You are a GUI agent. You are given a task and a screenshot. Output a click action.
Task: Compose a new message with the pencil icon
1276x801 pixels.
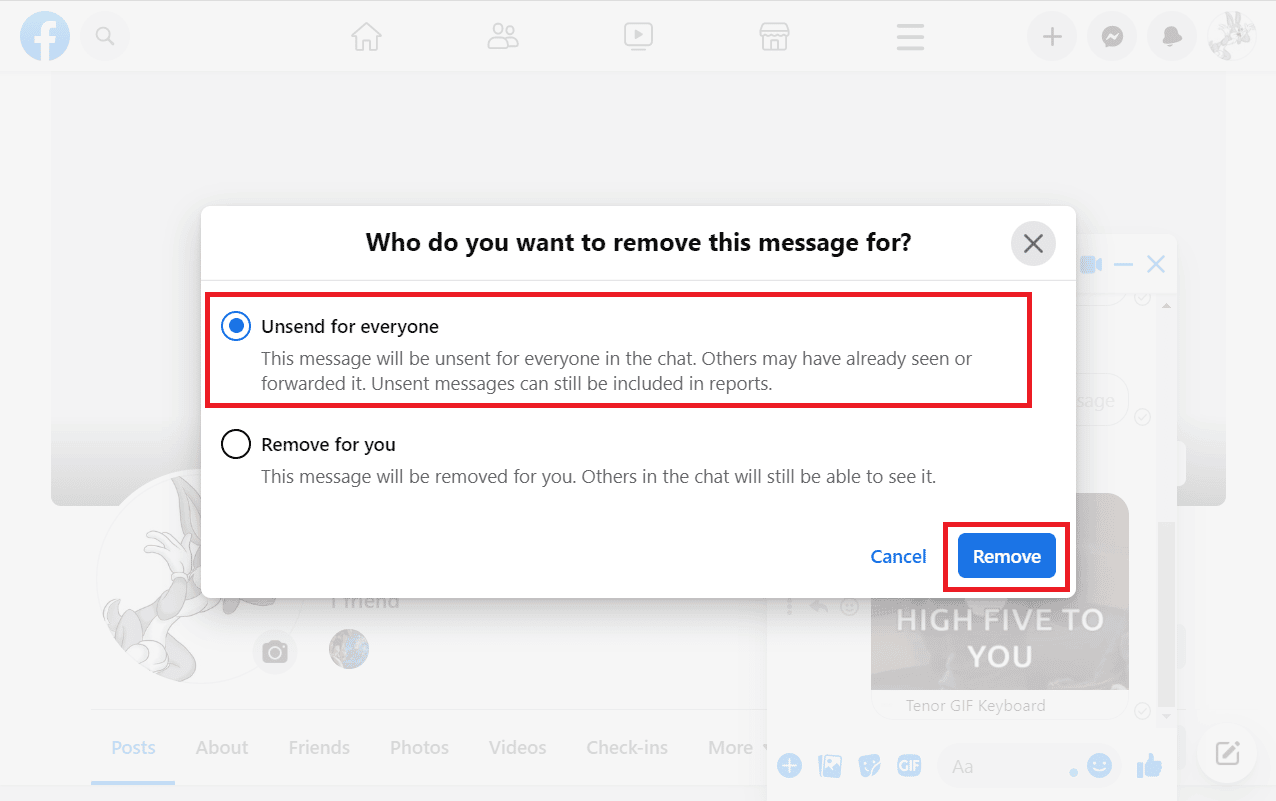(x=1227, y=754)
